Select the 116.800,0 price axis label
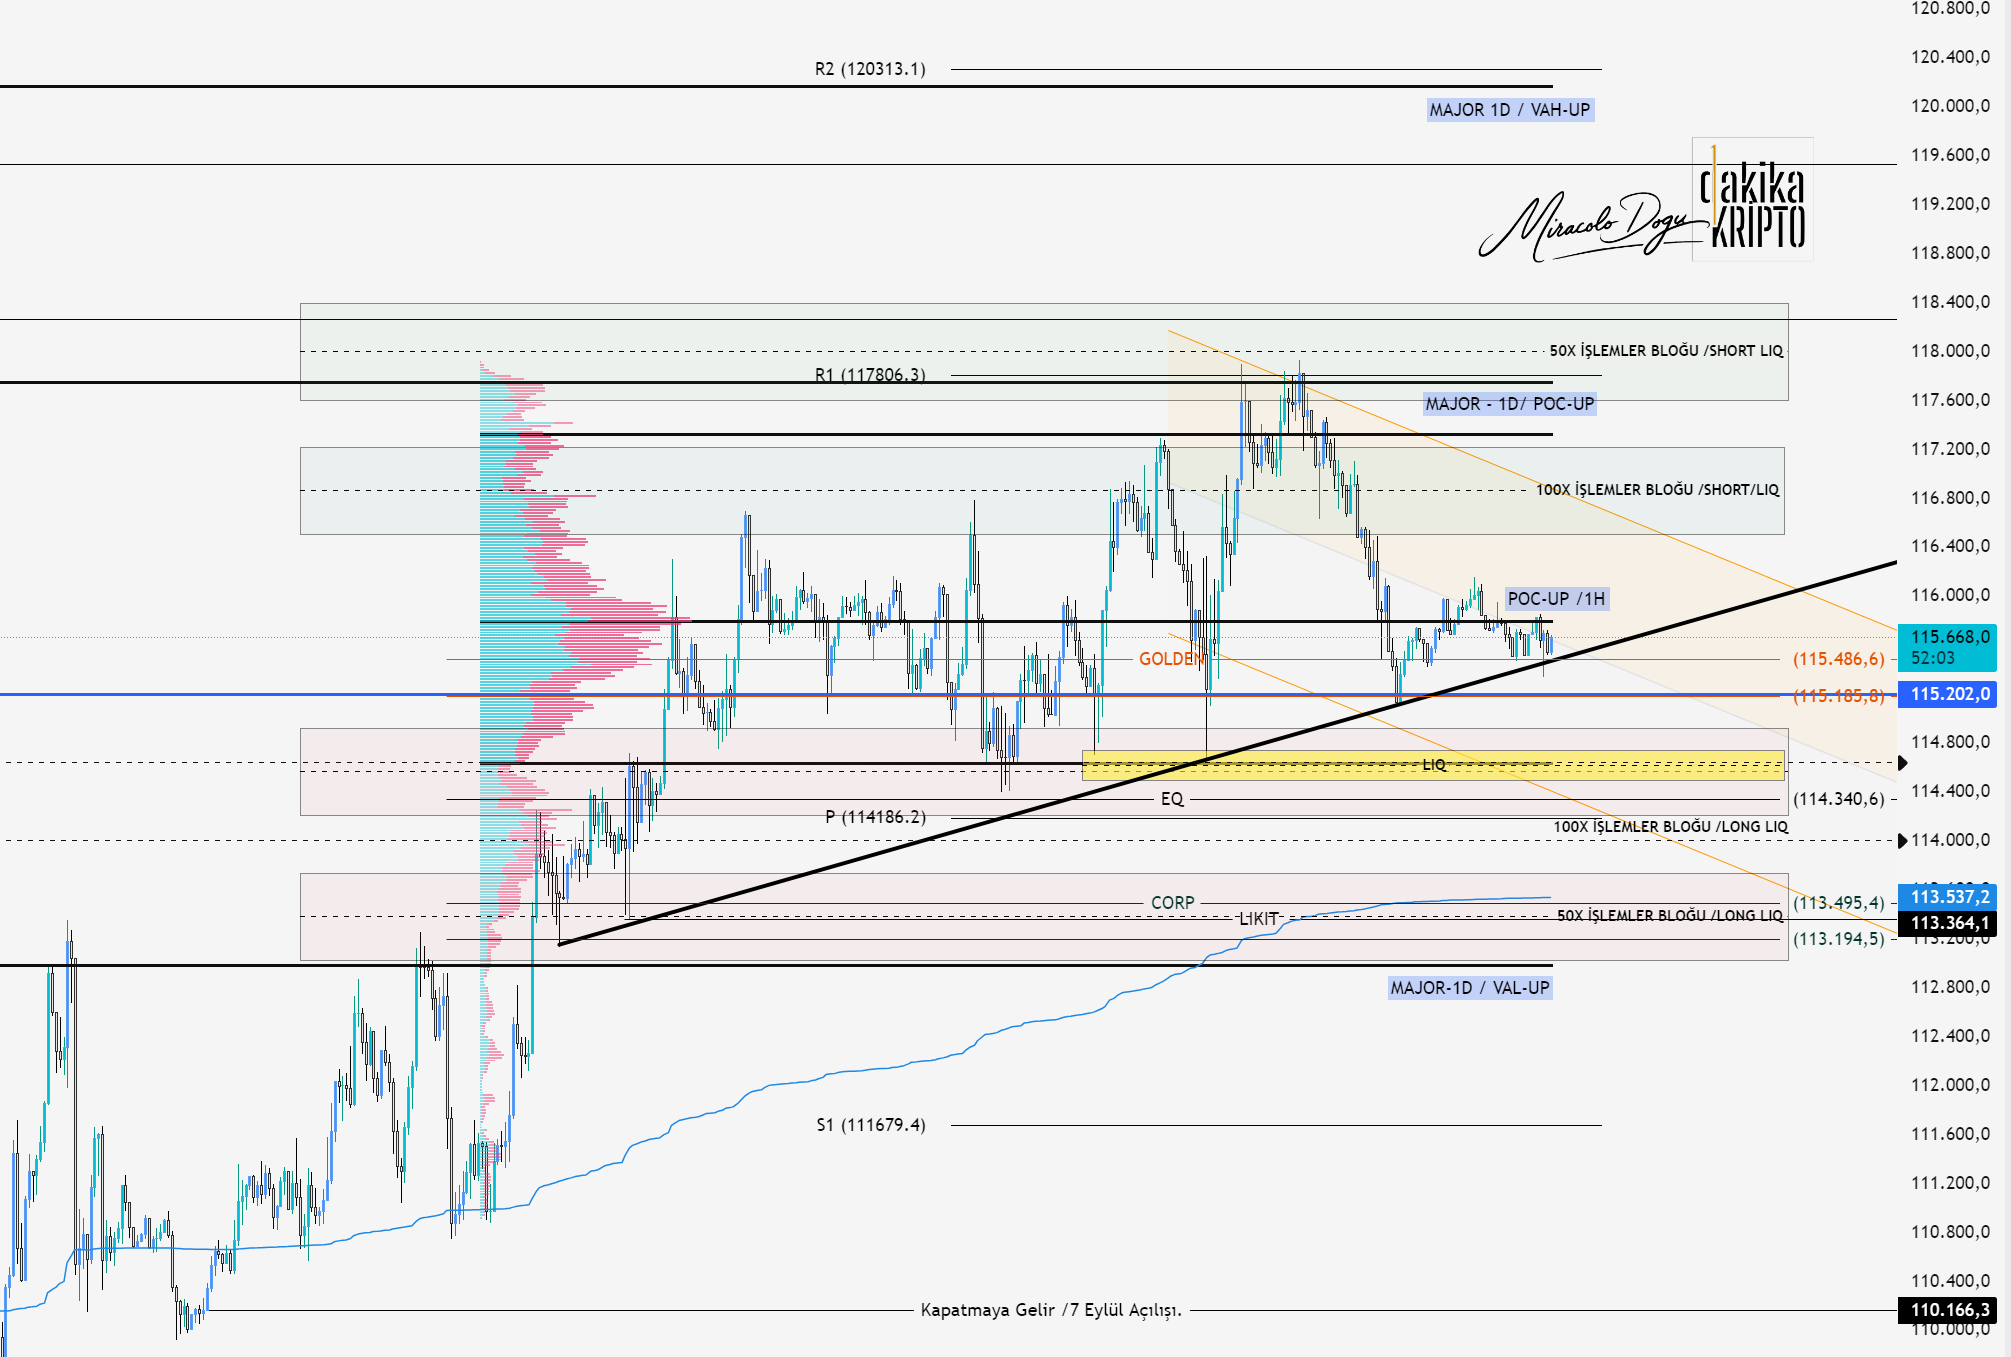The width and height of the screenshot is (2011, 1357). [1950, 498]
